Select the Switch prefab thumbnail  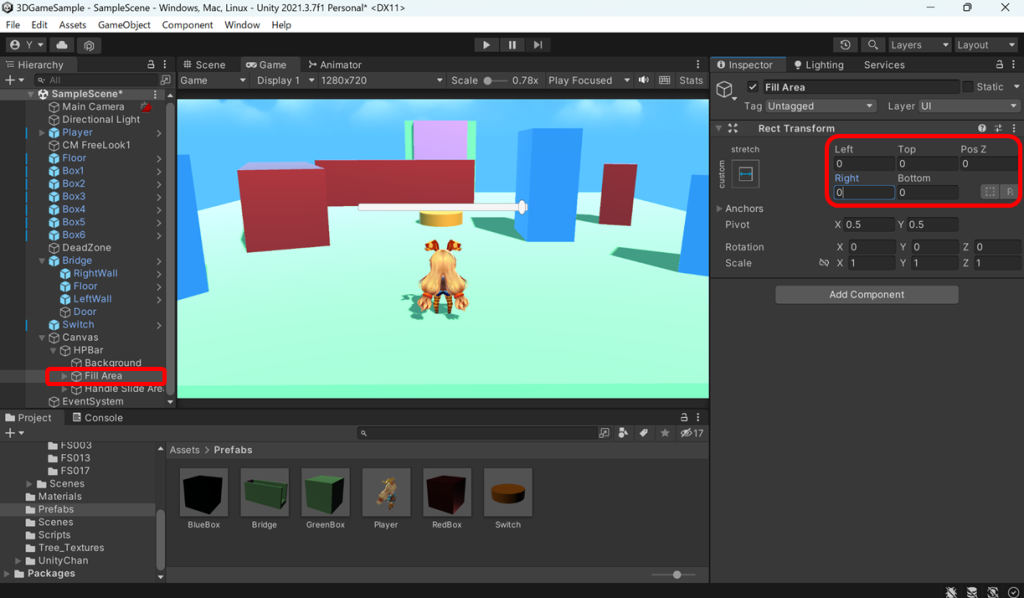pyautogui.click(x=507, y=491)
